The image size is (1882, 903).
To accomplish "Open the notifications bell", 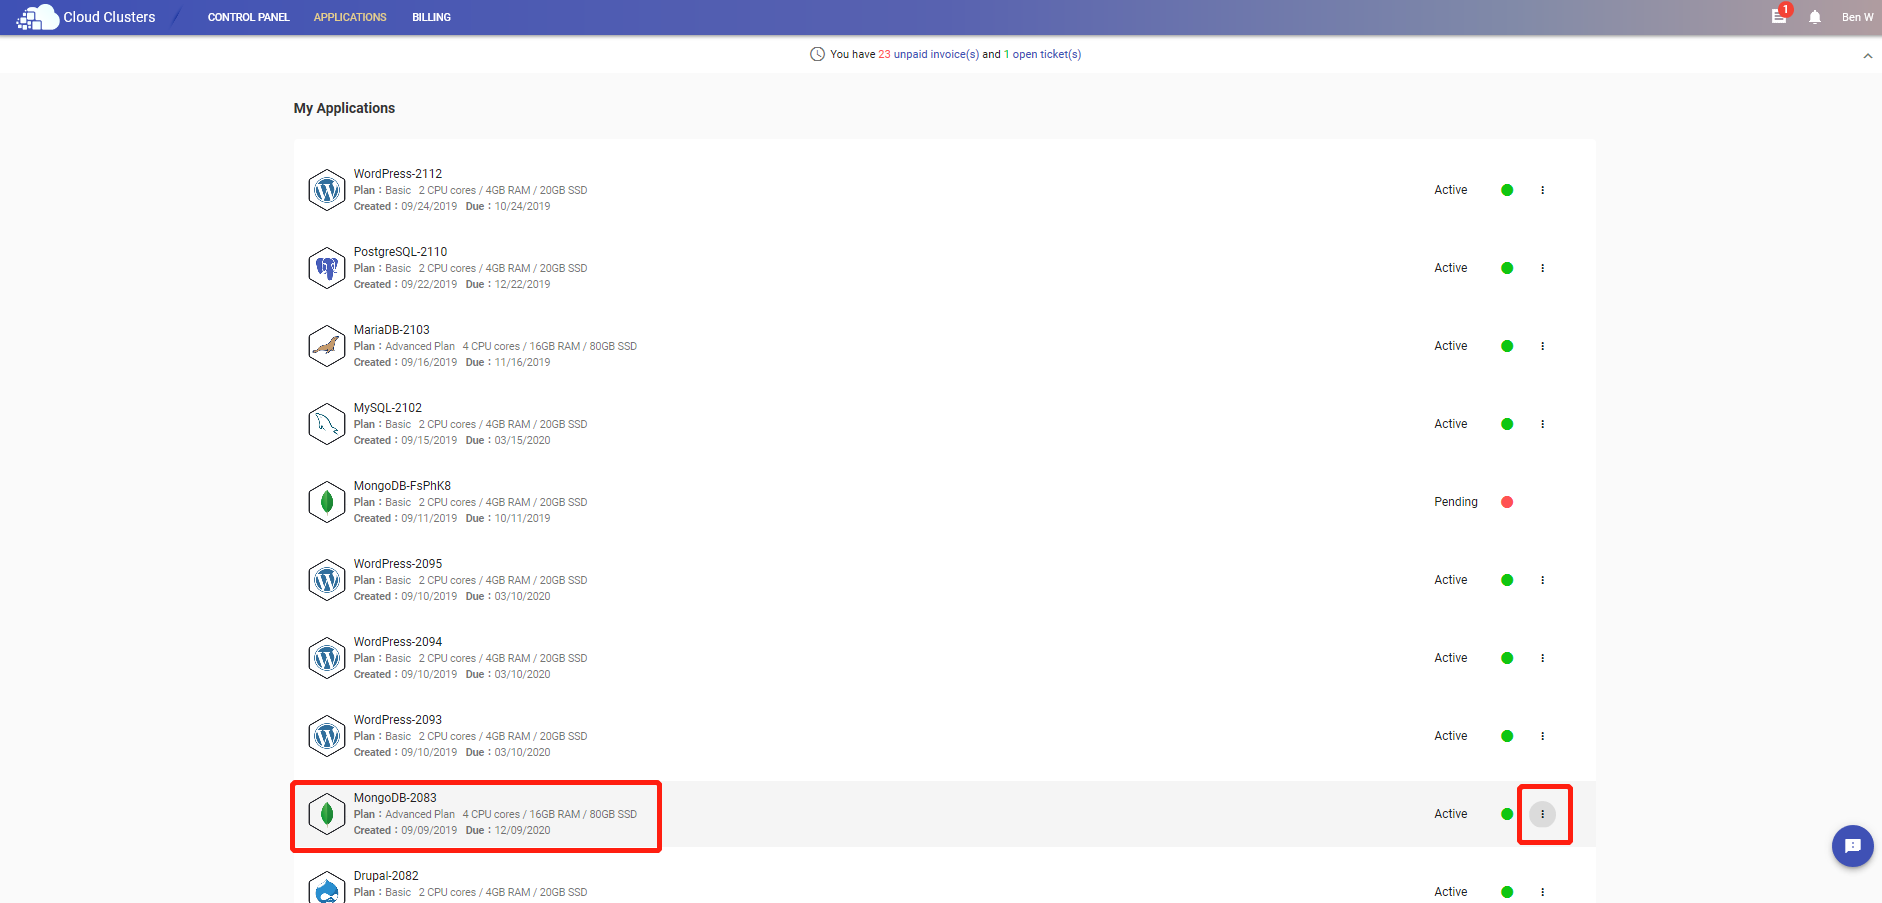I will coord(1815,17).
